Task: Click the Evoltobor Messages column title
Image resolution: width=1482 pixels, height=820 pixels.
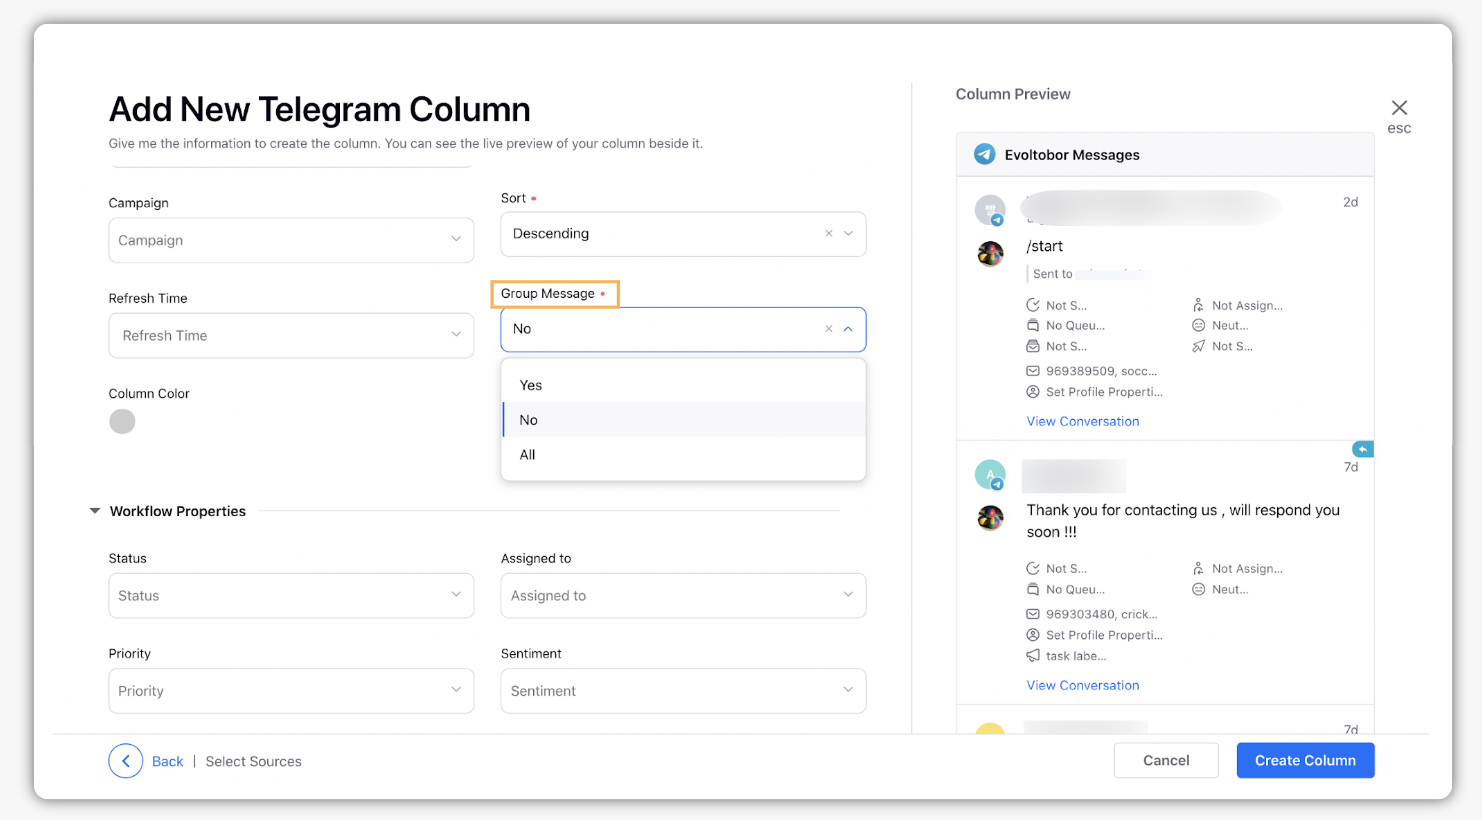Action: pyautogui.click(x=1072, y=155)
